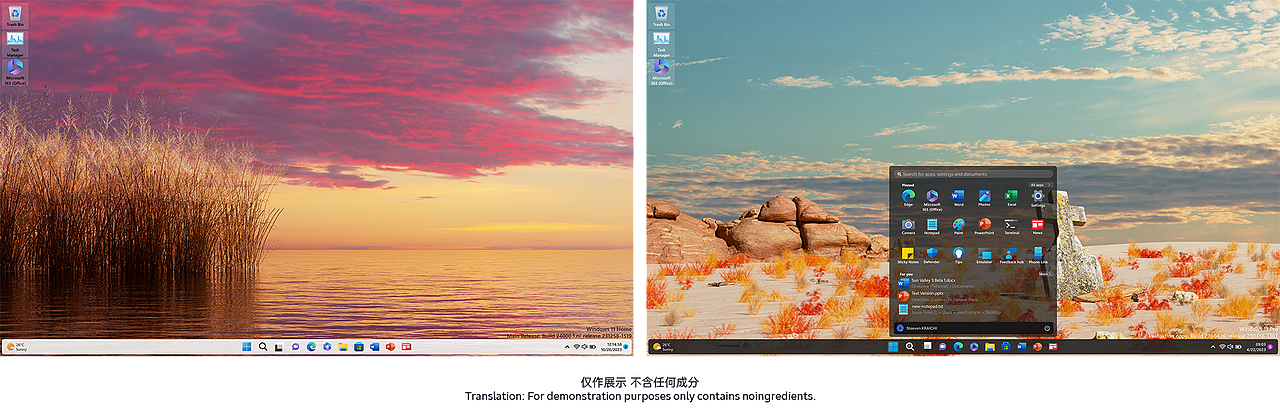The image size is (1280, 419).
Task: Open Task Manager shortcut on desert wallpaper desktop
Action: coord(661,42)
